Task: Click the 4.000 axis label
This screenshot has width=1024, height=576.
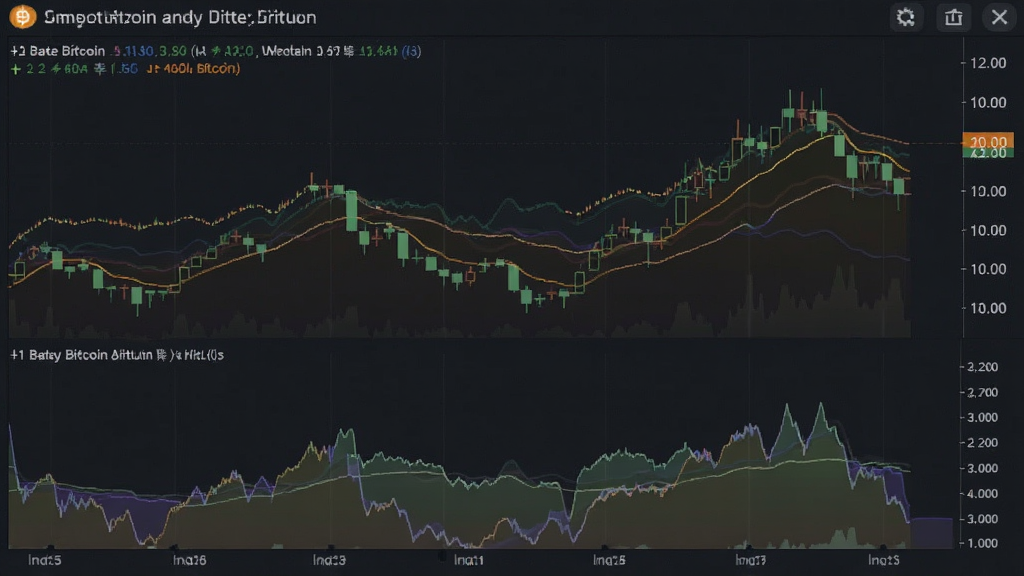Action: tap(982, 494)
